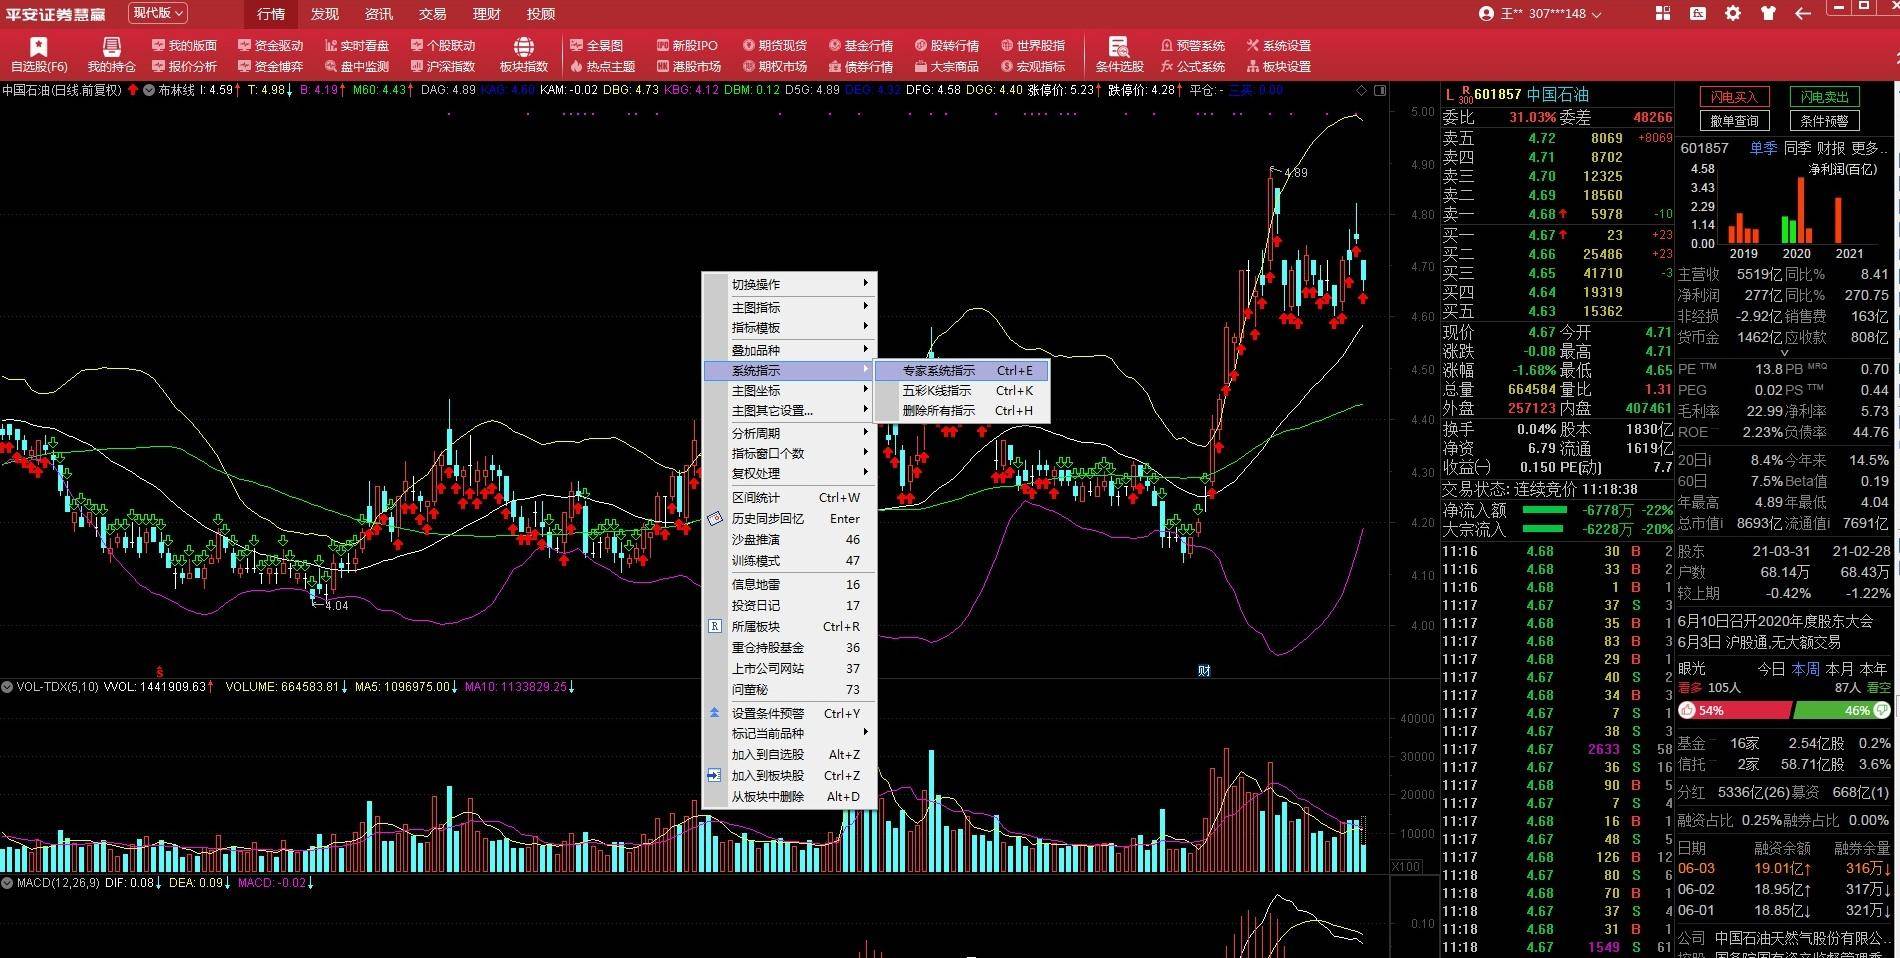Open 系统设置 wrench item
This screenshot has height=958, width=1900.
coord(1278,45)
